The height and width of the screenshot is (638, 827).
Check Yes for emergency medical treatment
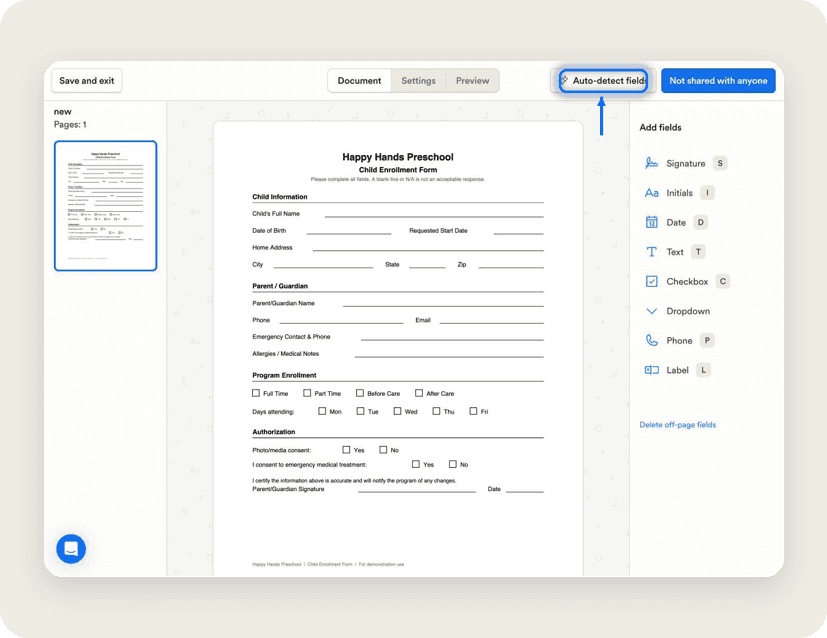pos(416,464)
